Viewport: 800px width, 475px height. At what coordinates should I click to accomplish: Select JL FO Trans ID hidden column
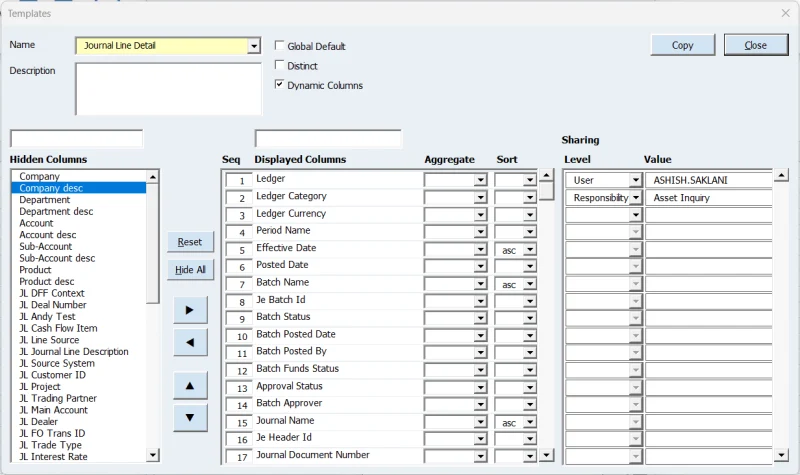(79, 433)
